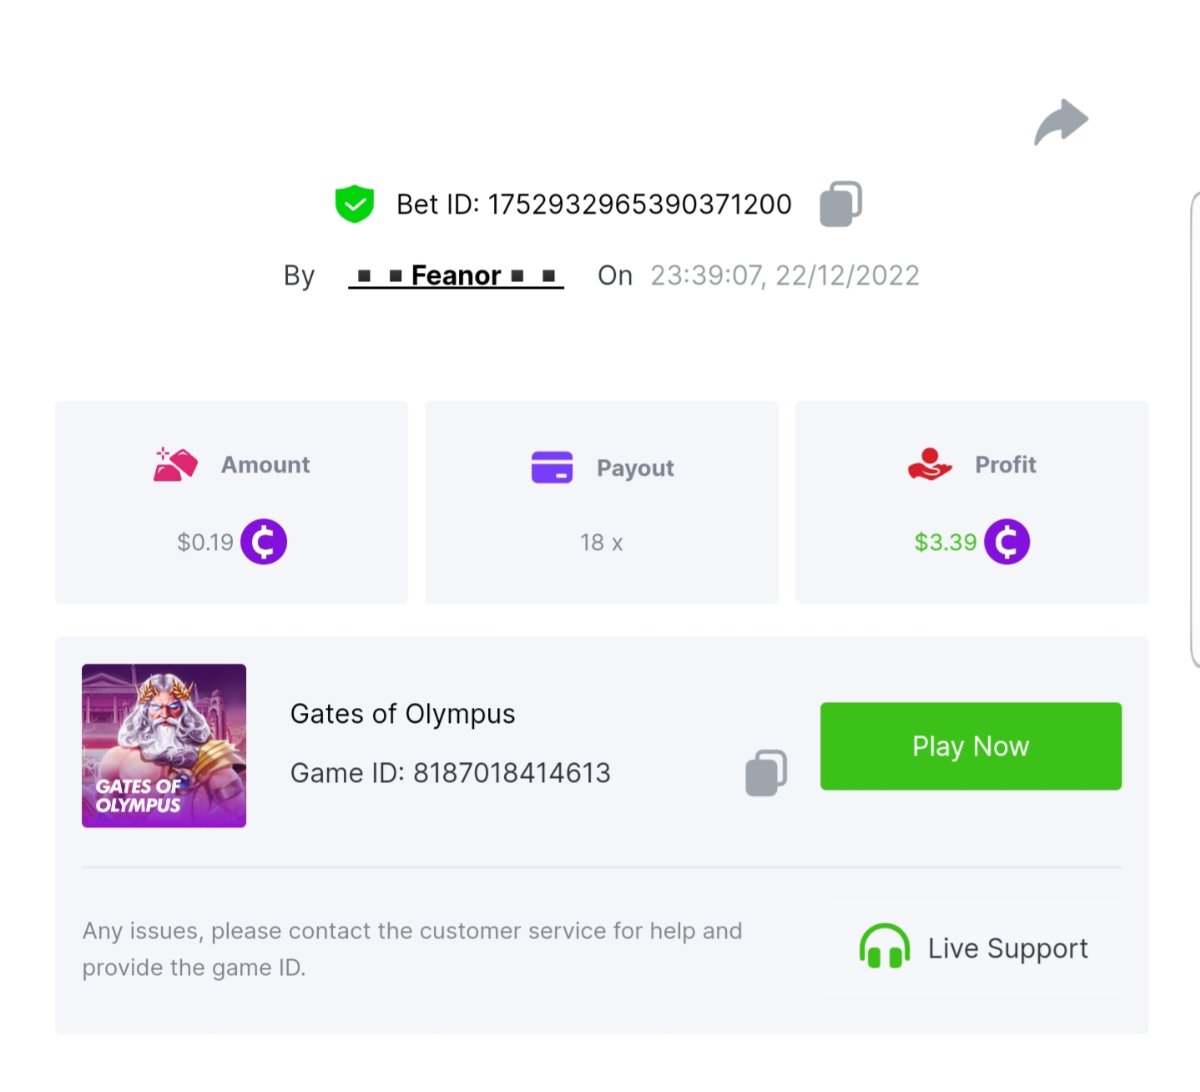Copy the Game ID using copy icon
This screenshot has height=1092, width=1200.
pyautogui.click(x=766, y=773)
